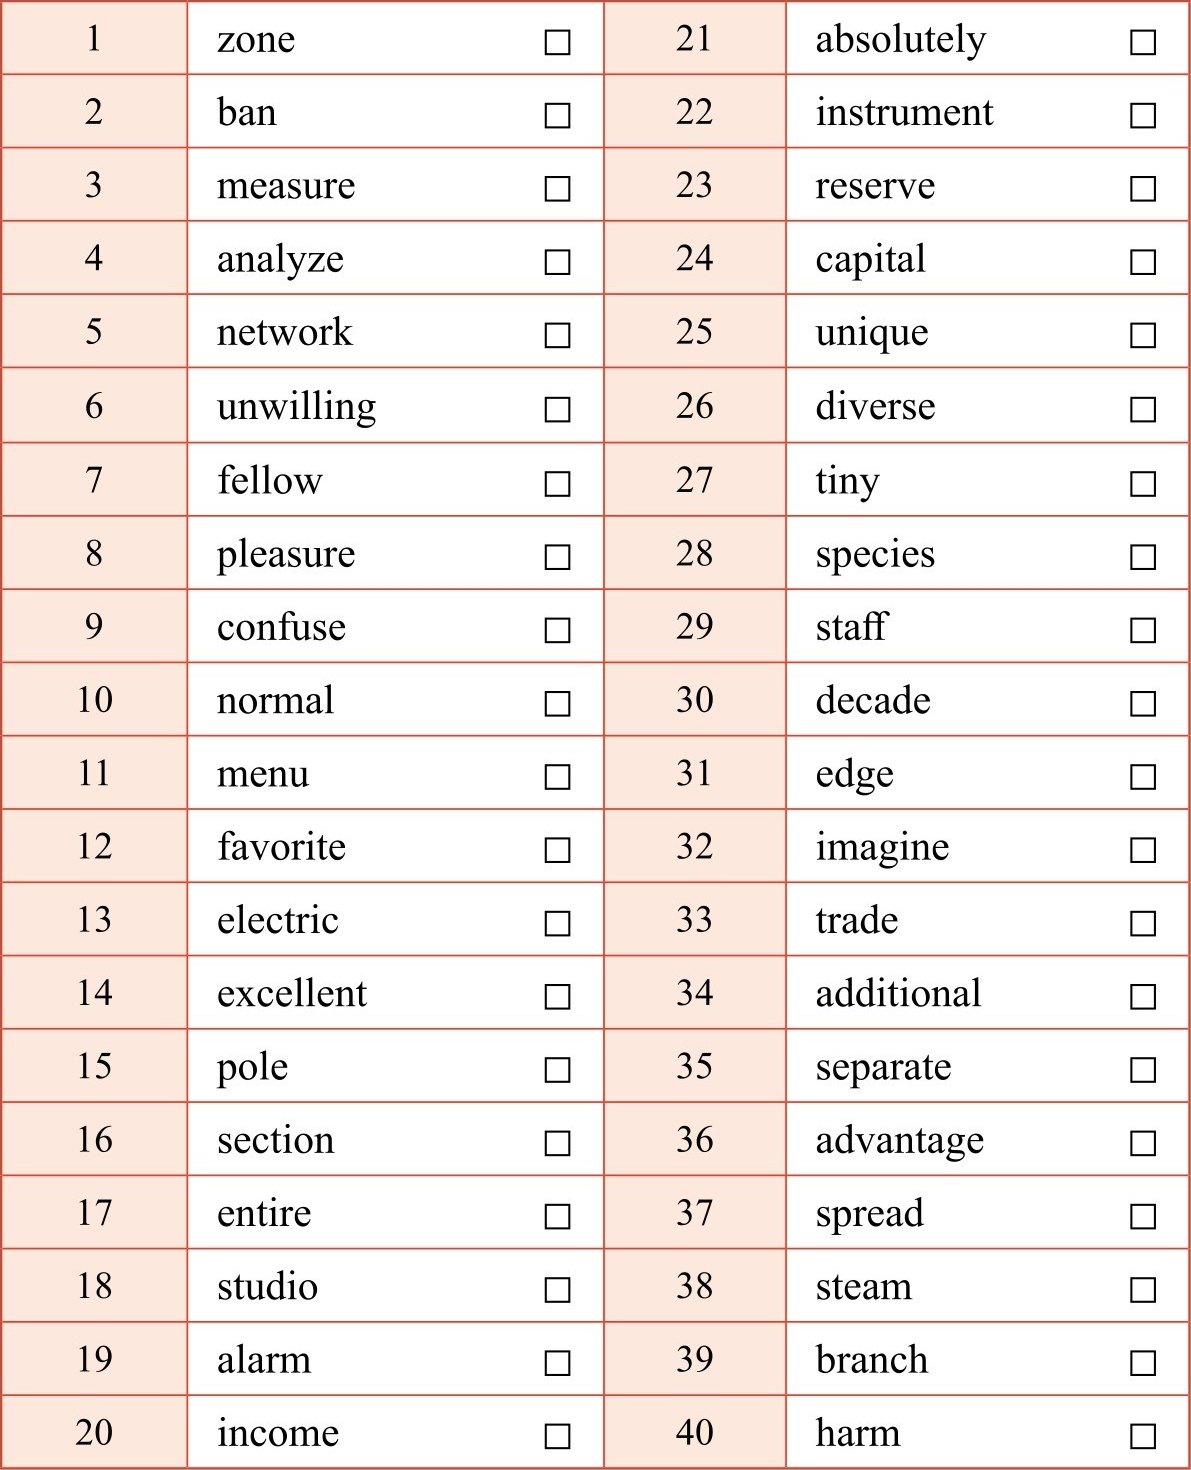Screen dimensions: 1191x1470
Task: Check the box next to absolutely
Action: click(1143, 42)
